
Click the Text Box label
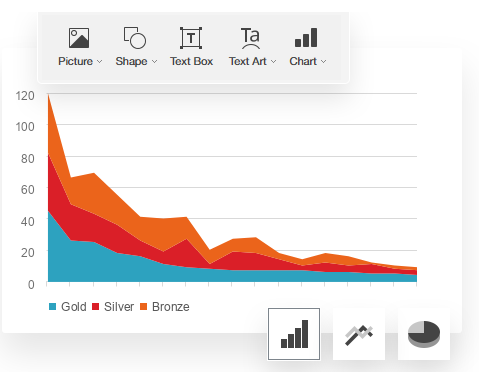click(x=191, y=61)
